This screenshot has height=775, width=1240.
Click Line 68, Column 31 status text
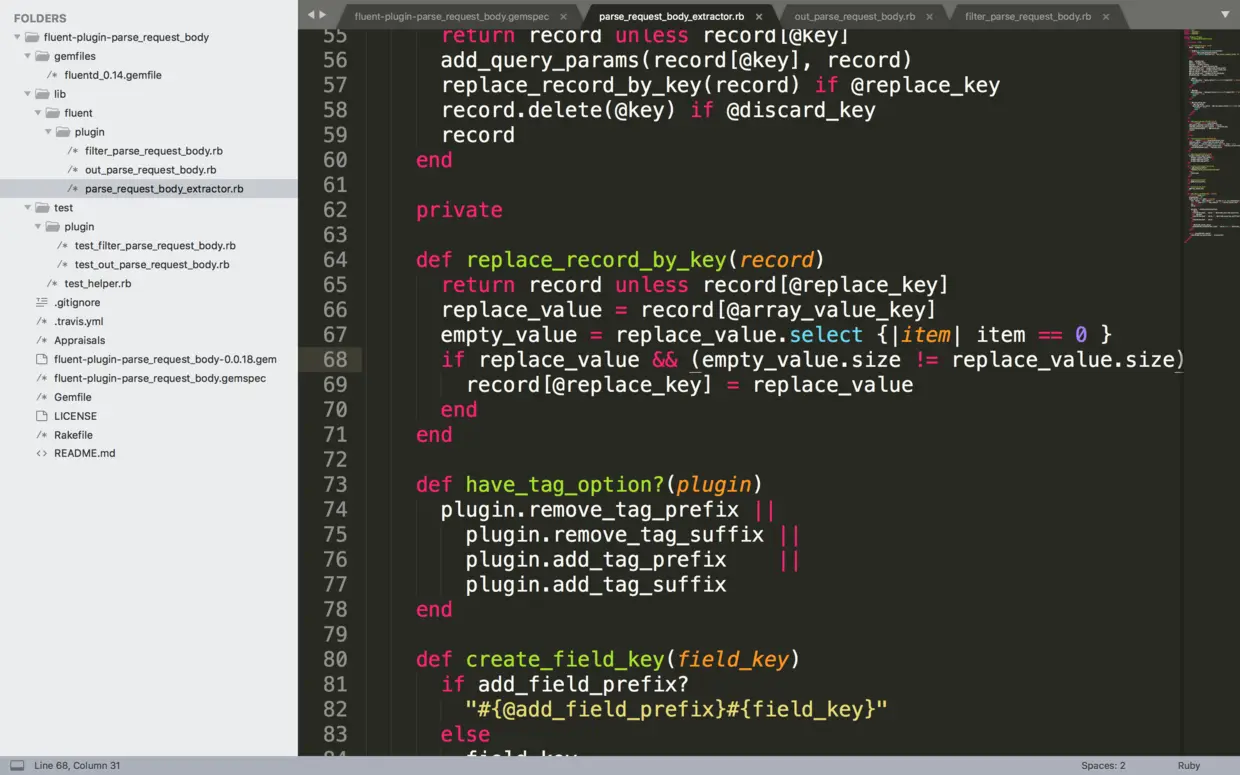pyautogui.click(x=77, y=766)
